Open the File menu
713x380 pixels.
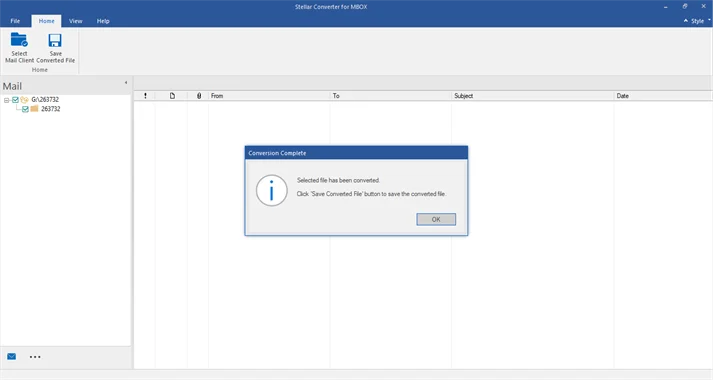click(15, 21)
